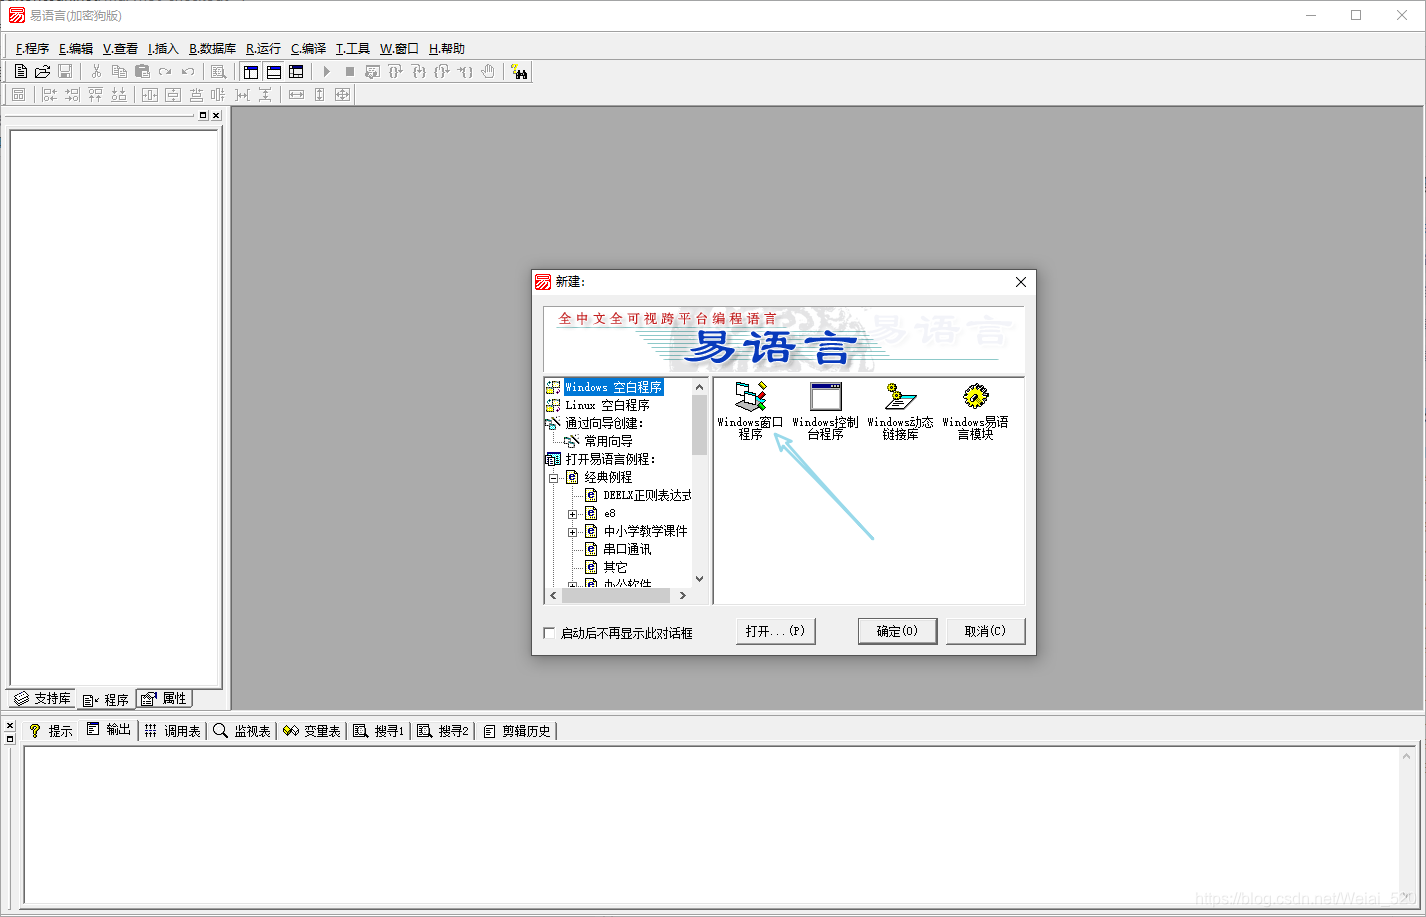This screenshot has height=917, width=1426.
Task: Click the Undo arrow toolbar icon
Action: point(188,71)
